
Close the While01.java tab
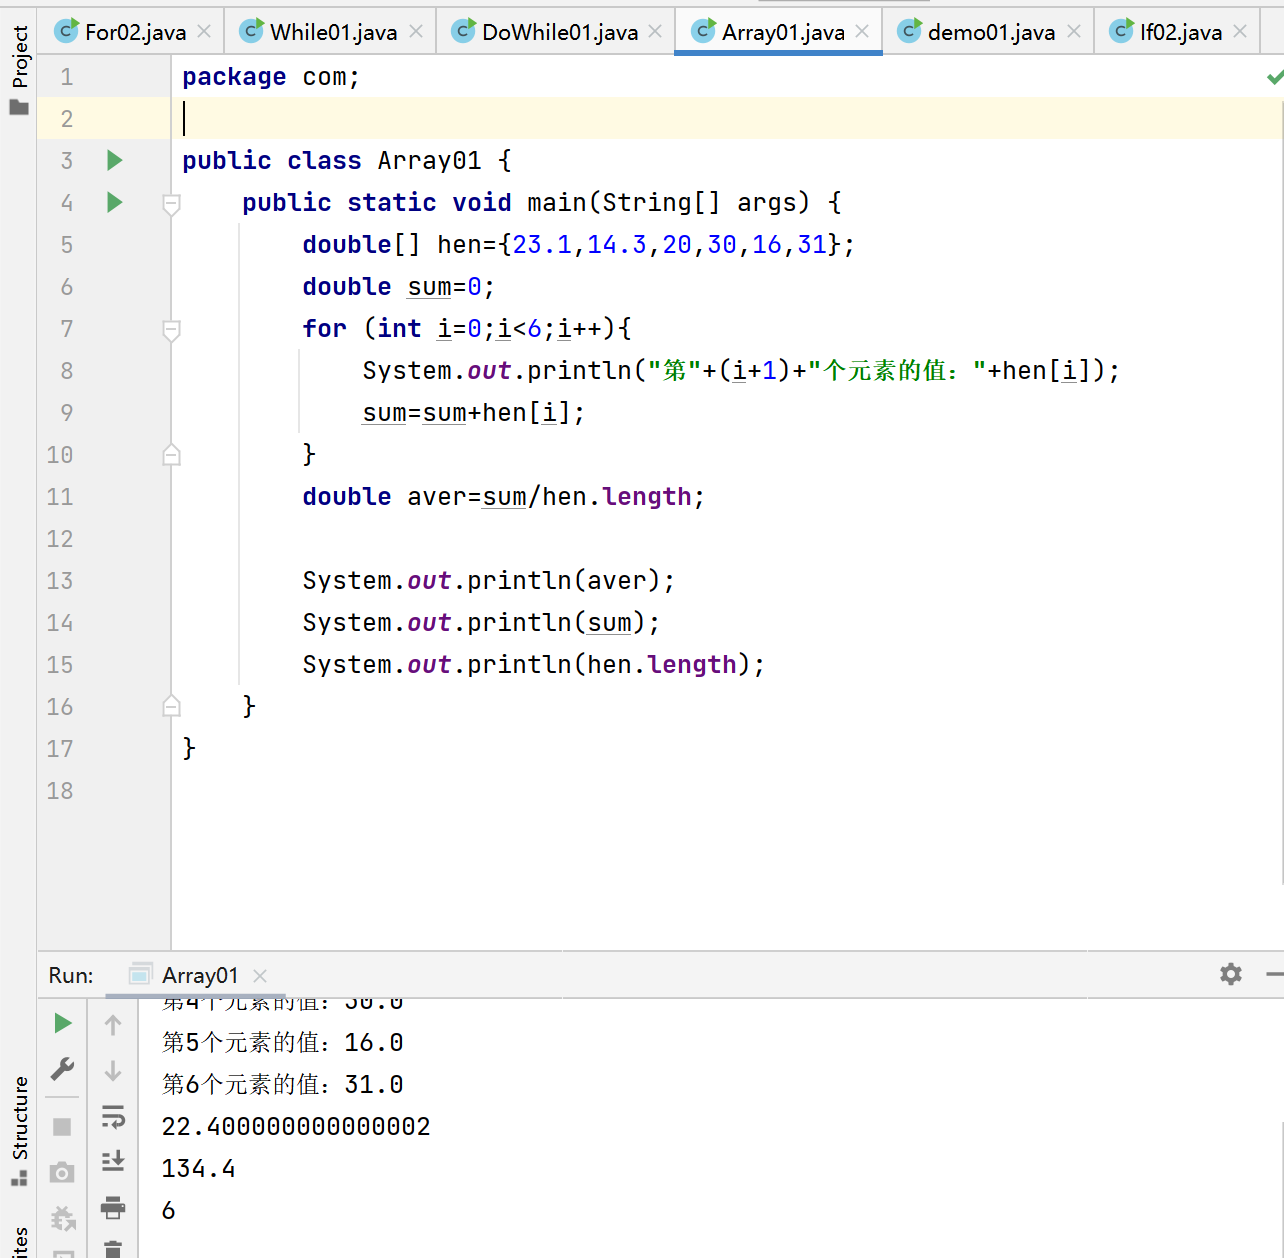click(416, 32)
